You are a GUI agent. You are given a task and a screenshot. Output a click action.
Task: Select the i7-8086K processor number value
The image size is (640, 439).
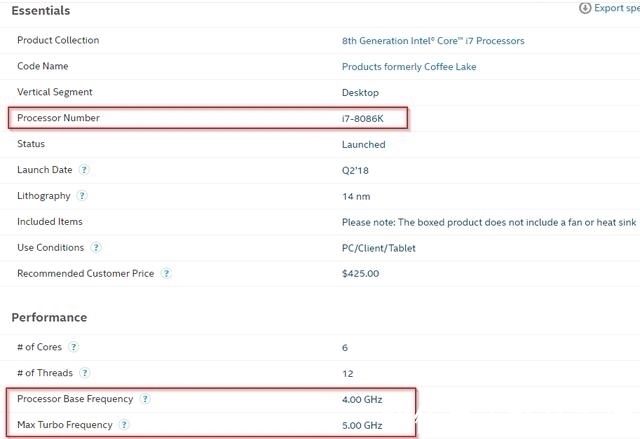point(363,118)
